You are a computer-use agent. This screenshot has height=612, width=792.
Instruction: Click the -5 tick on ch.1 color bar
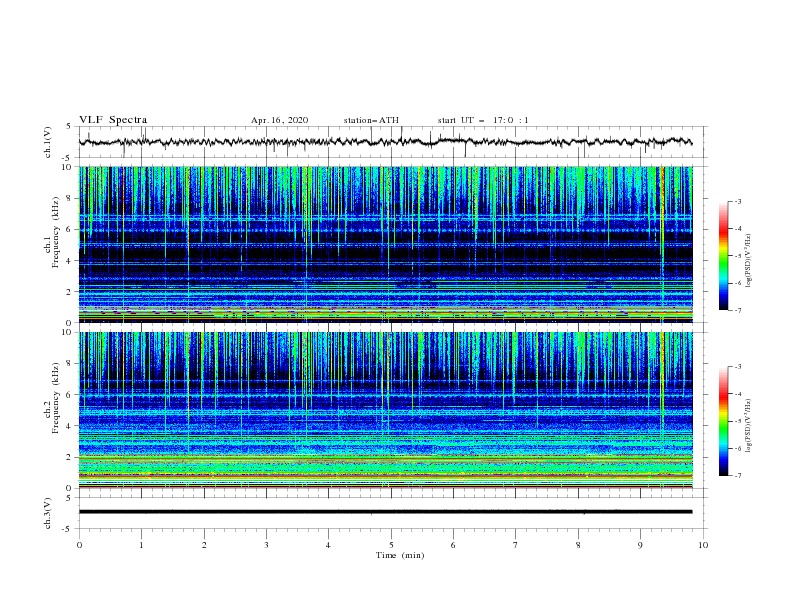737,256
